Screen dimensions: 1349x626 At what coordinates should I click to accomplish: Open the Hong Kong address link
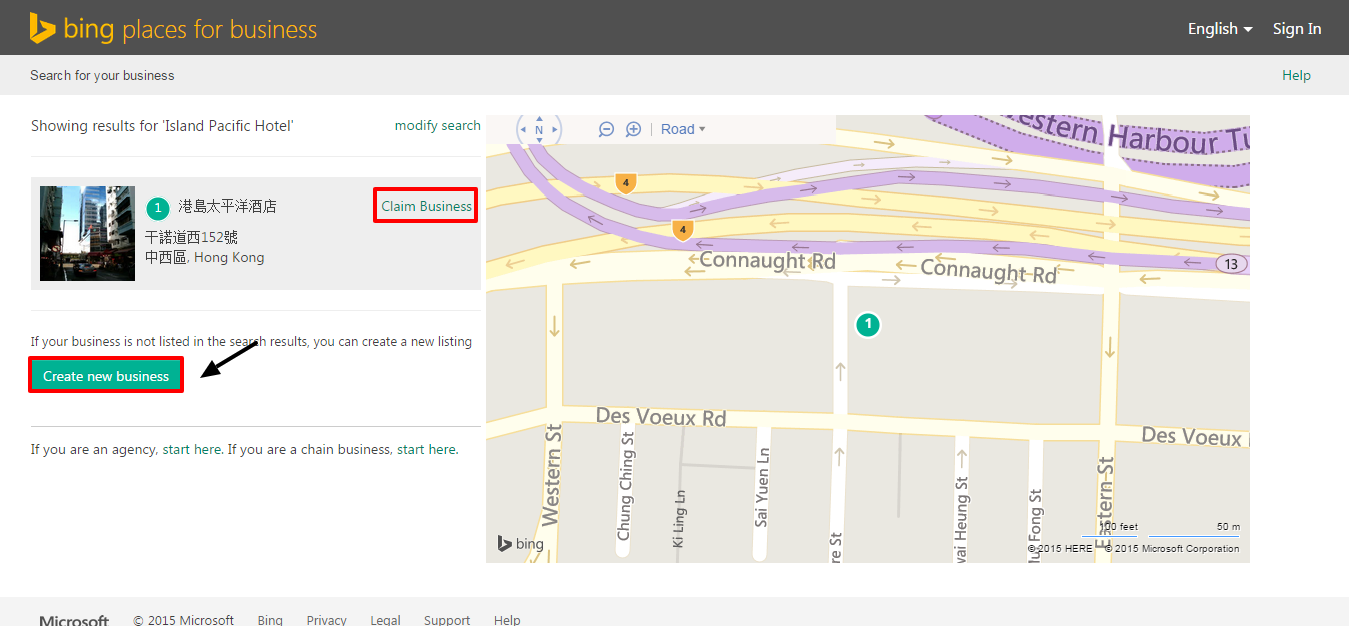[x=229, y=258]
